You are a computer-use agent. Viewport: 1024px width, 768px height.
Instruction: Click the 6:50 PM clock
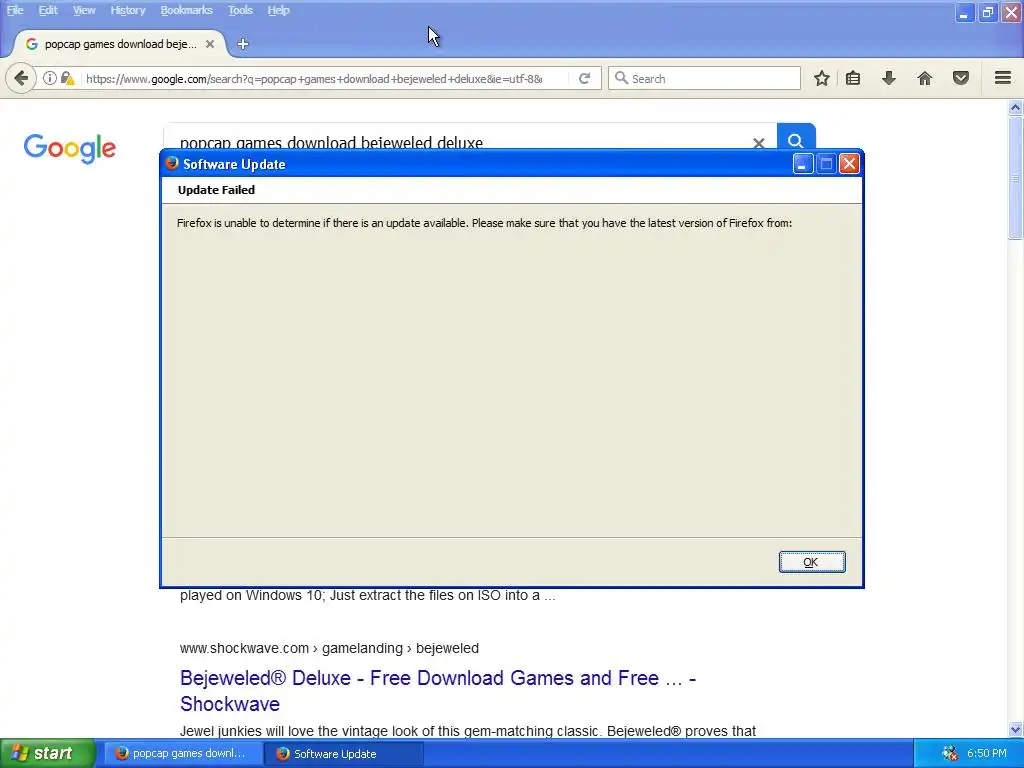click(x=987, y=754)
